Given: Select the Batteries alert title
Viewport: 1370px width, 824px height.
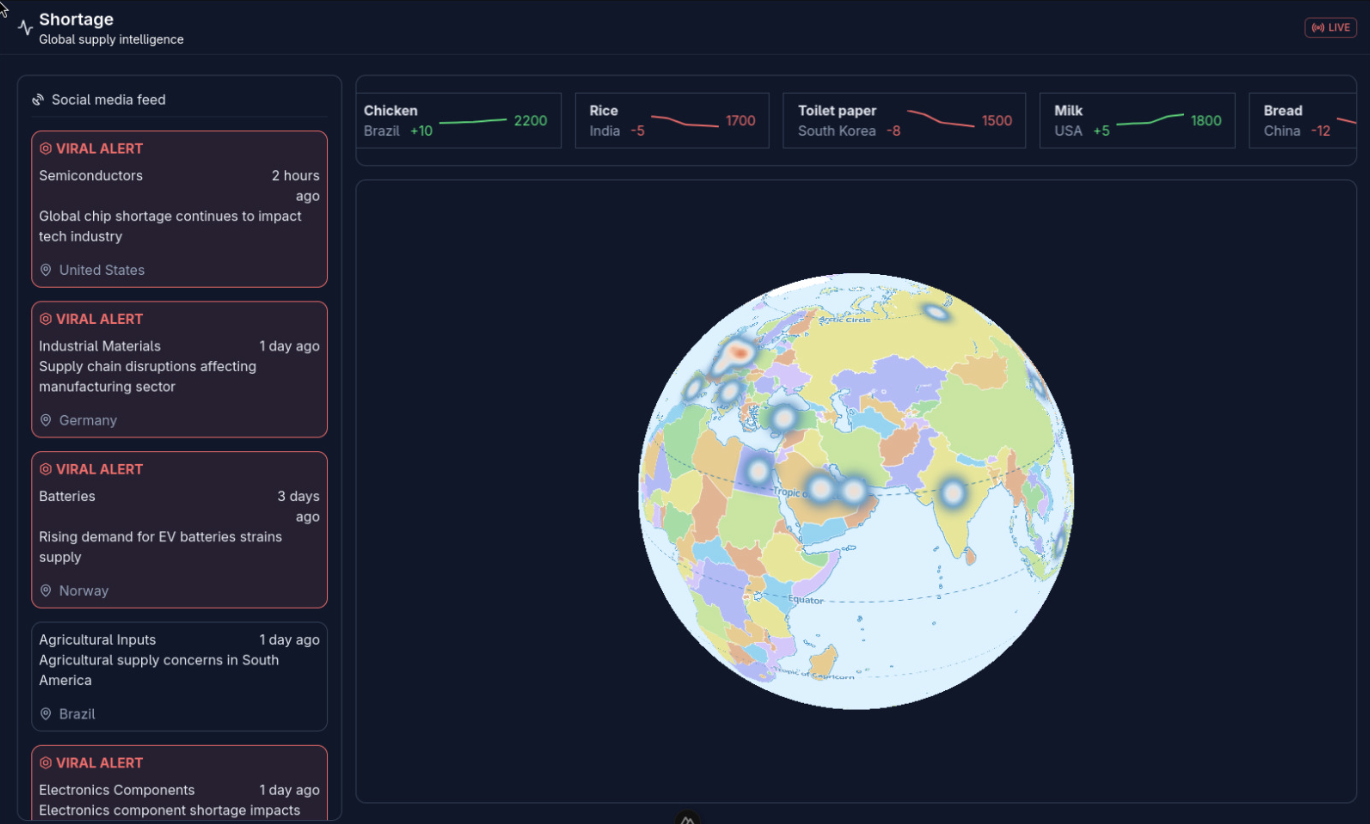Looking at the screenshot, I should [67, 496].
